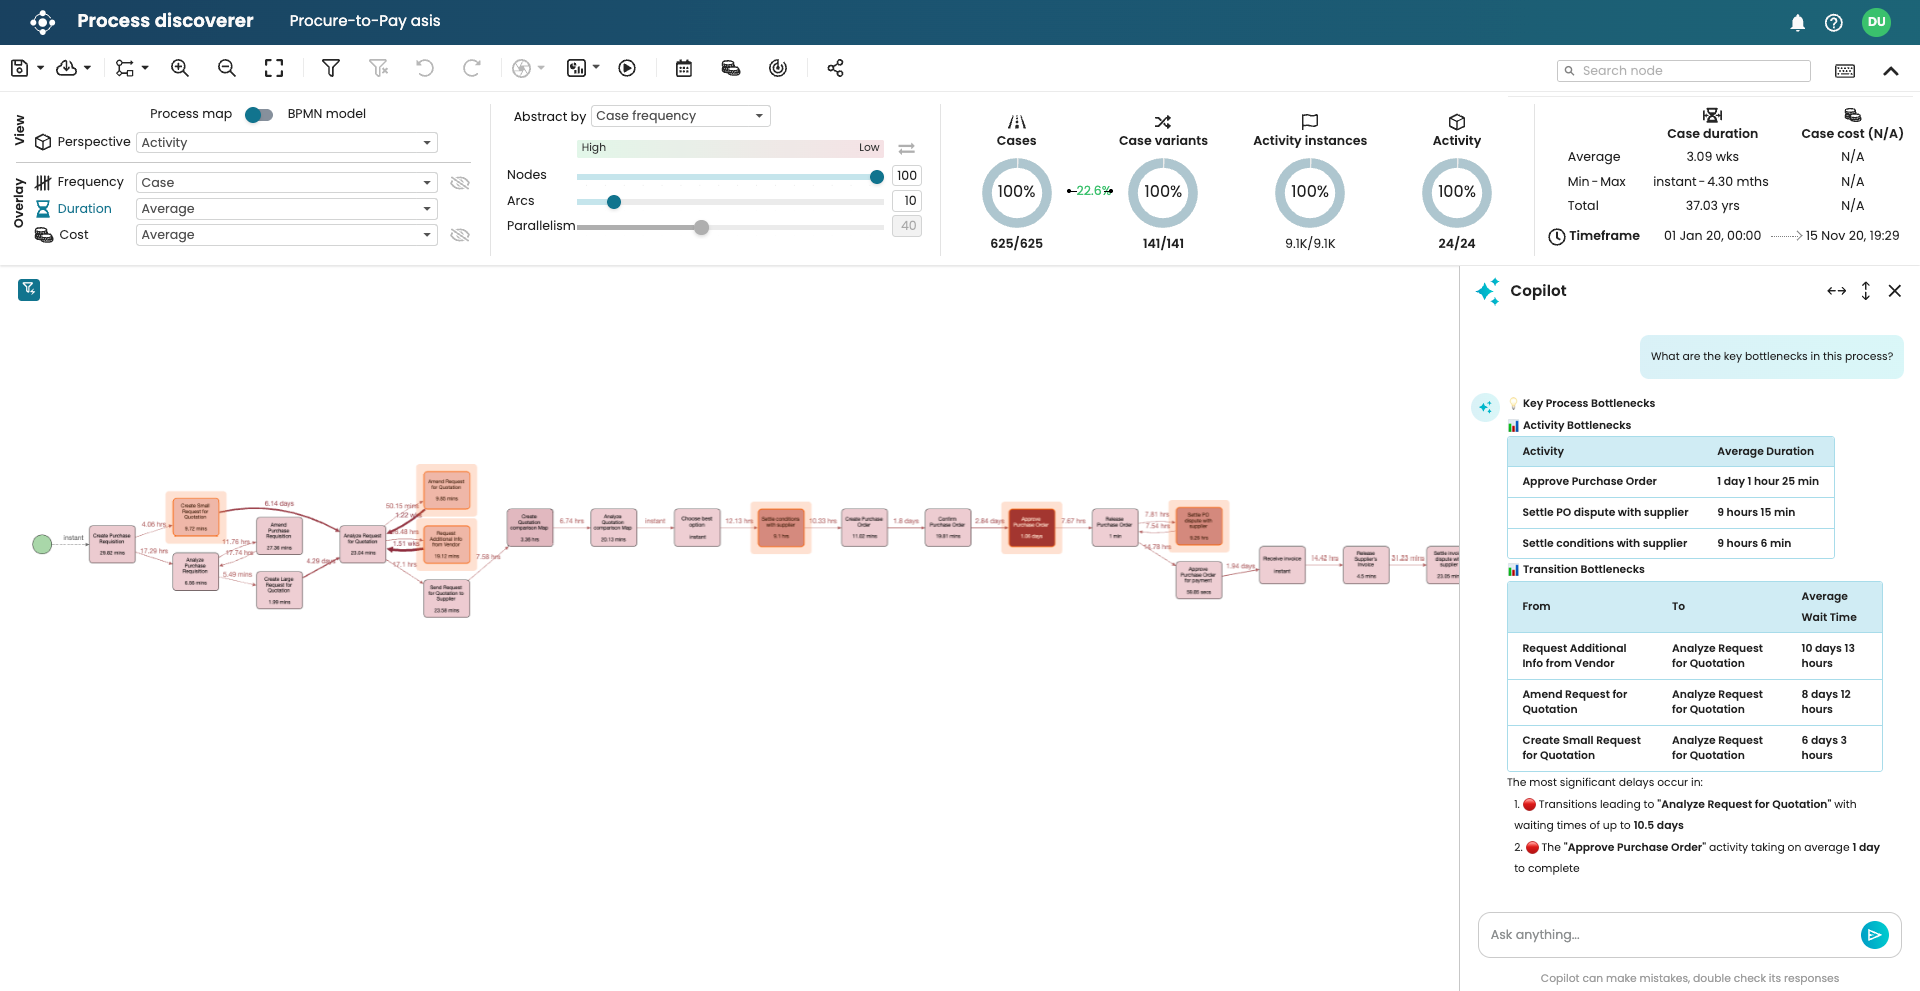
Task: Open the export download menu arrow
Action: [x=88, y=68]
